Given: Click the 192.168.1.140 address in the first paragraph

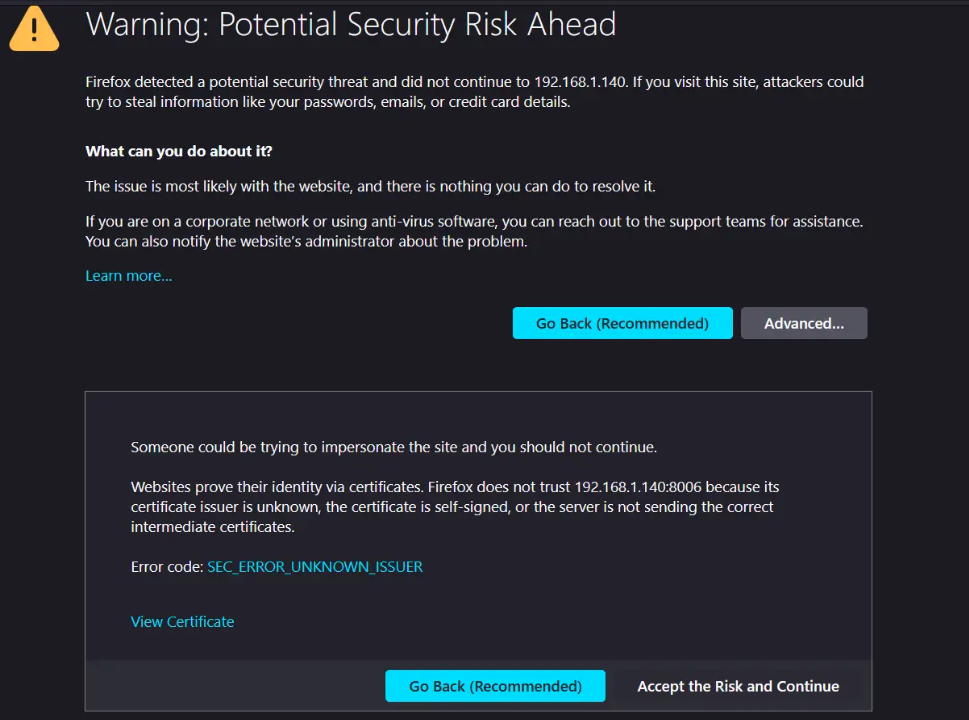Looking at the screenshot, I should [x=580, y=82].
